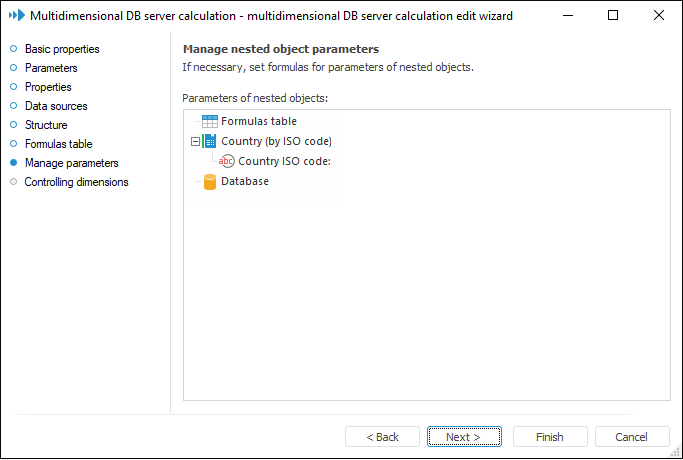Switch to the Properties wizard step
Screen dimensions: 683x460
click(48, 87)
